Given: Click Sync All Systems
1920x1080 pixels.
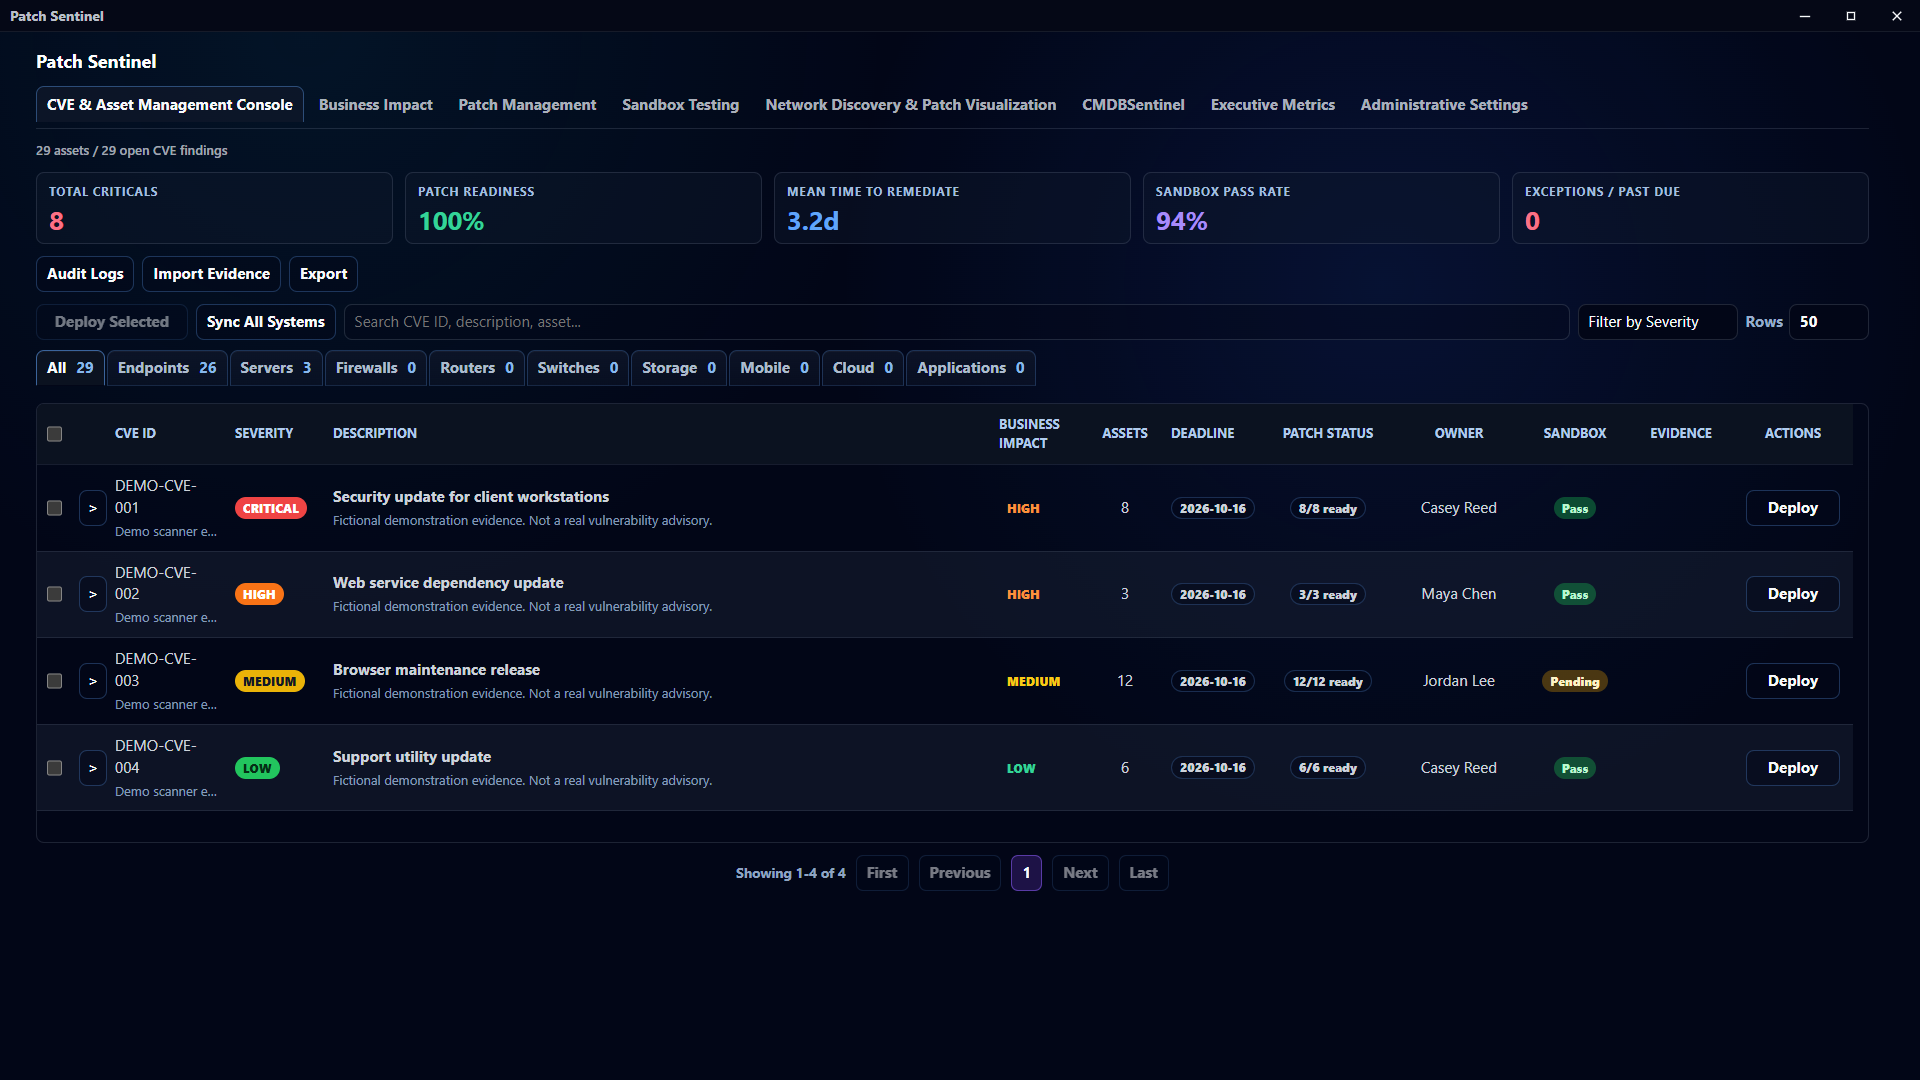Looking at the screenshot, I should (266, 322).
